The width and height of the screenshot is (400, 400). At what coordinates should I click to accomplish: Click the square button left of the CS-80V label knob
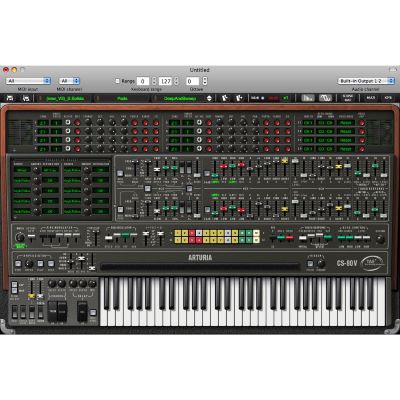click(310, 264)
